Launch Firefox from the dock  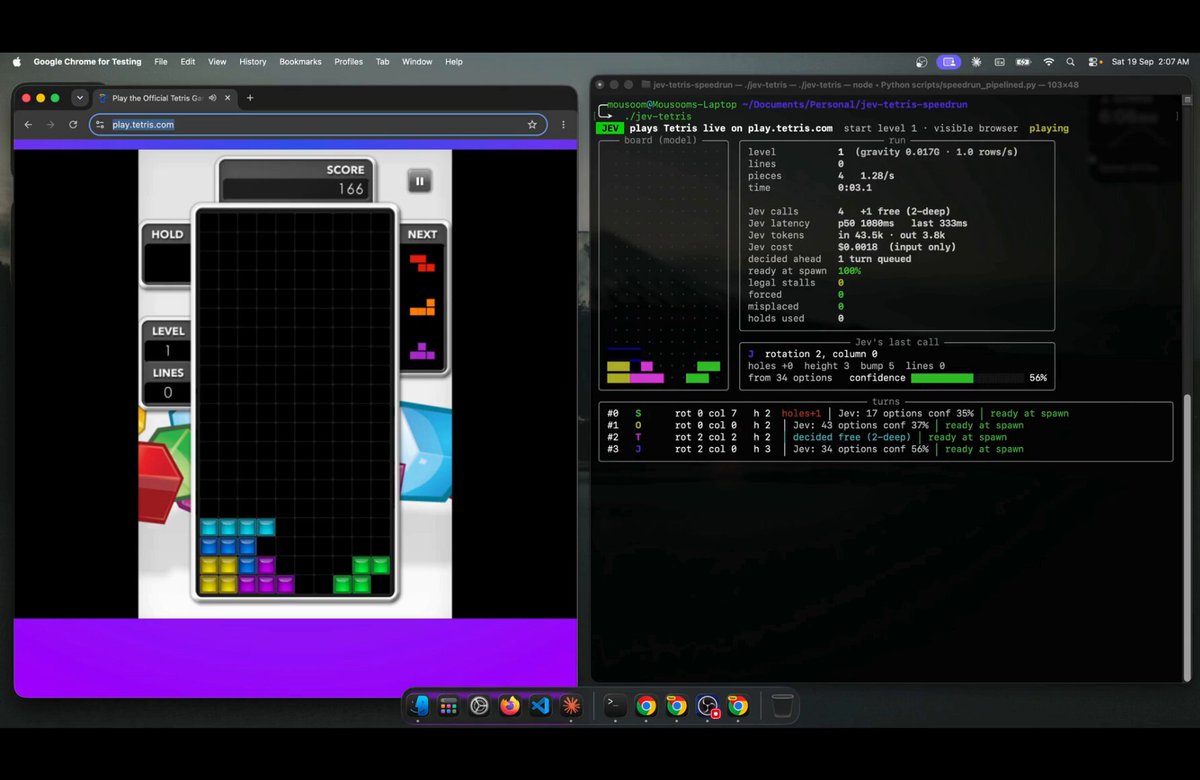(510, 706)
